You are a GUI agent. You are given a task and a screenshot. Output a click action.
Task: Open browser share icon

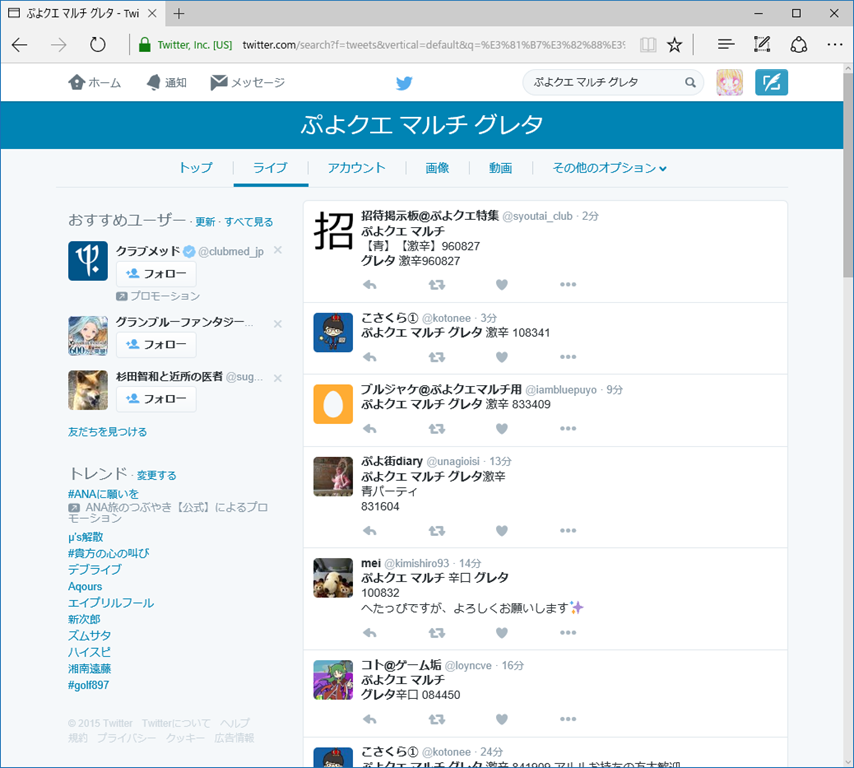798,45
